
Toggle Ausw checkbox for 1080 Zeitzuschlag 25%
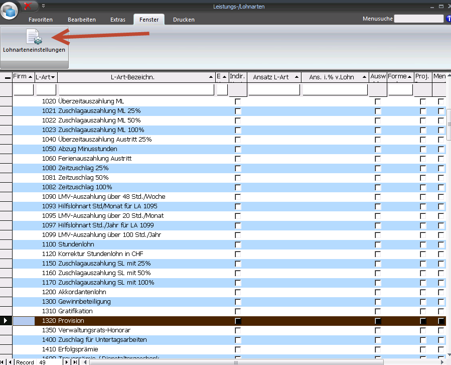pyautogui.click(x=378, y=168)
